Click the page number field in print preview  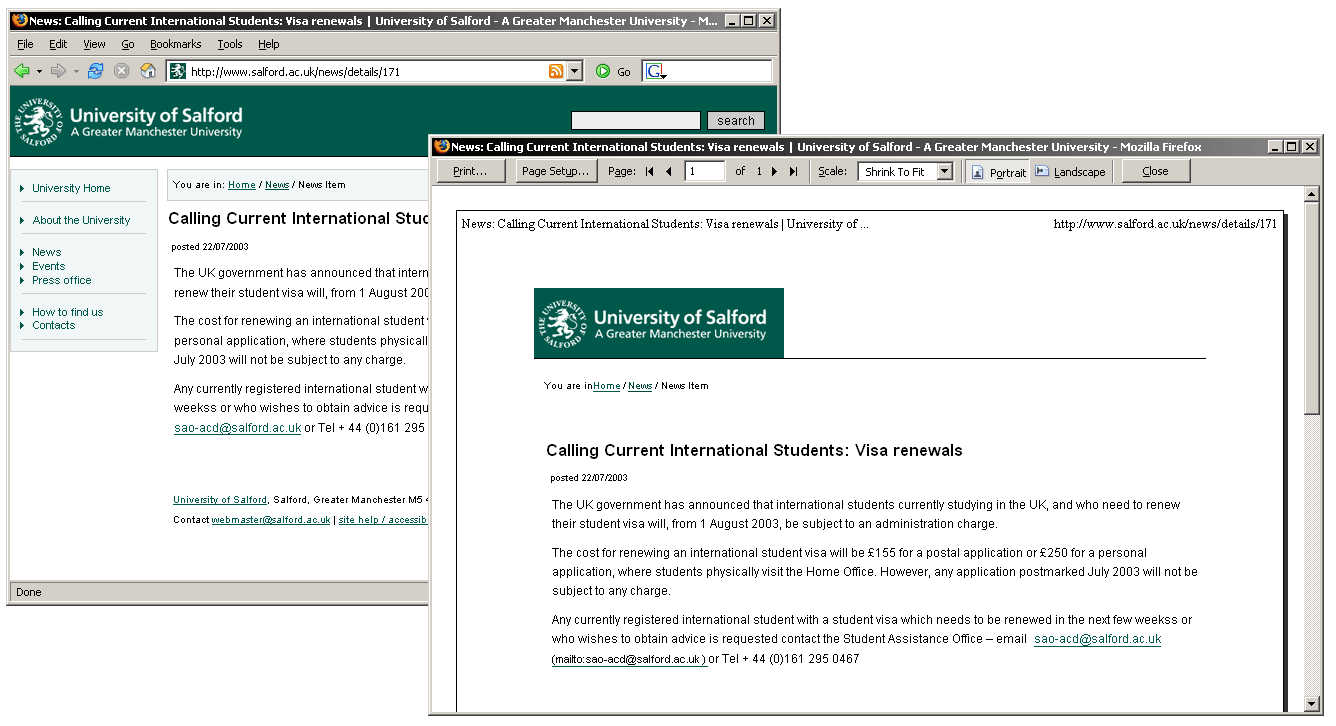point(705,171)
